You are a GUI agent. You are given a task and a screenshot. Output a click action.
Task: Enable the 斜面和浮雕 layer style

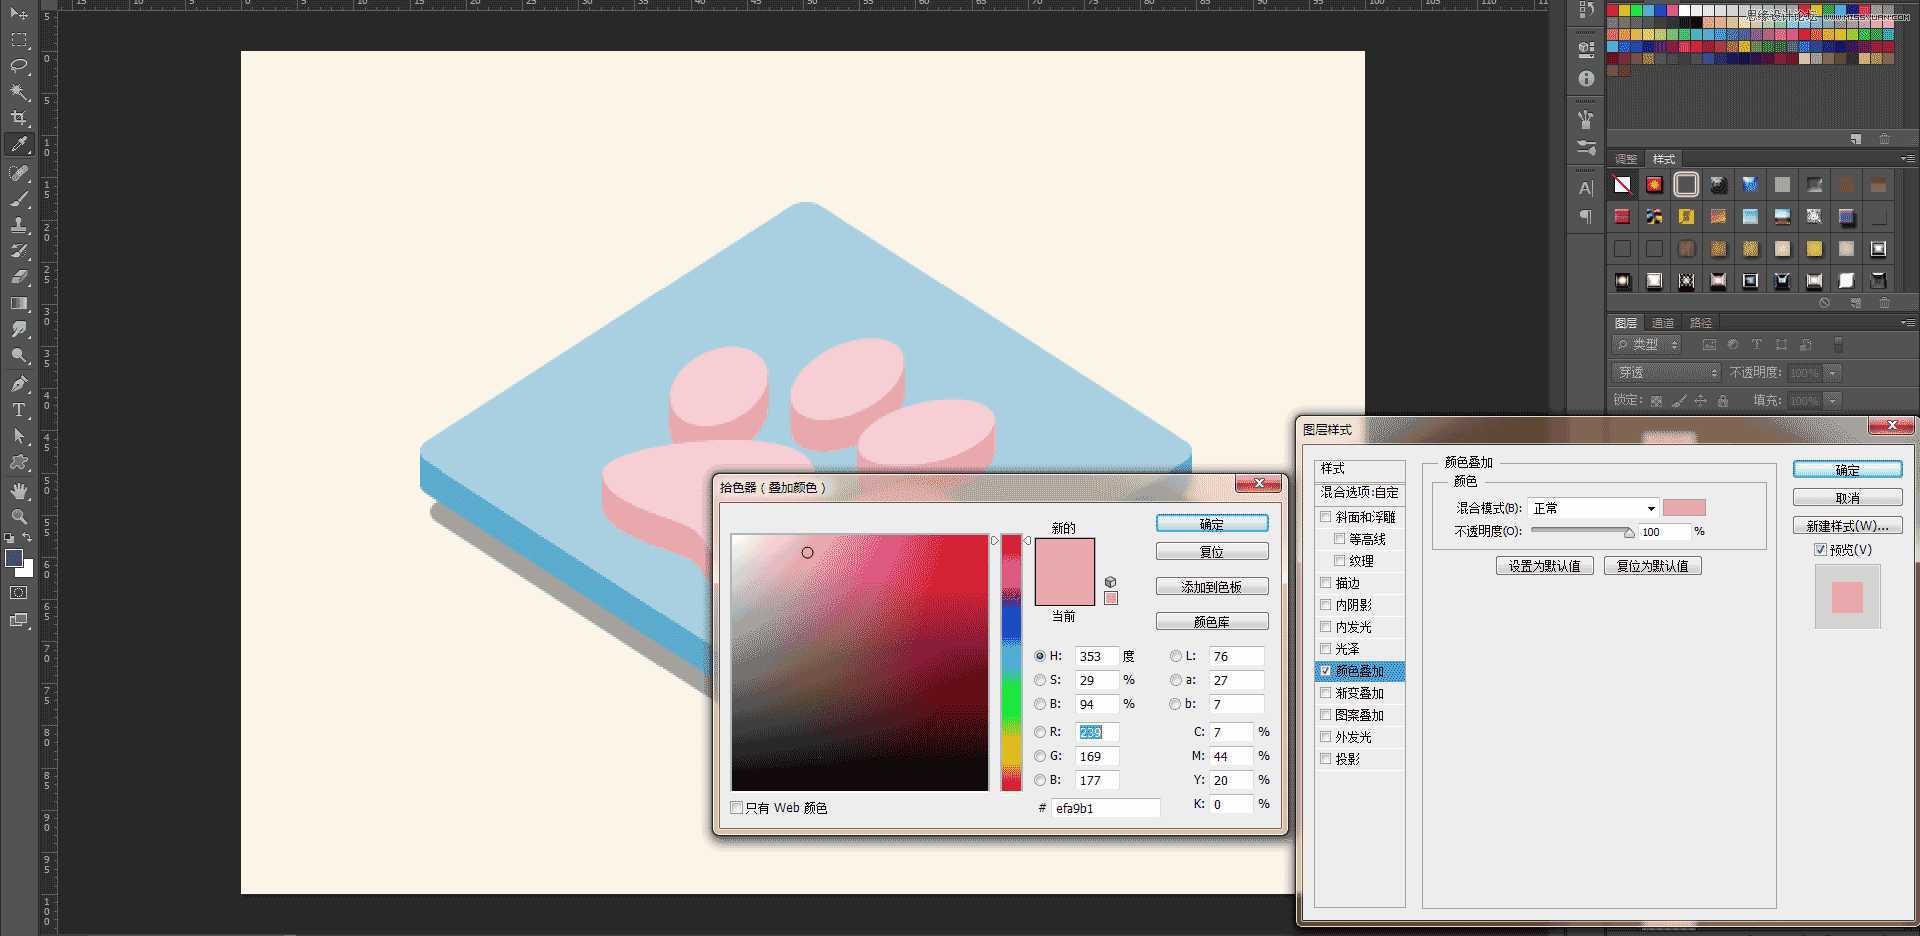point(1326,516)
